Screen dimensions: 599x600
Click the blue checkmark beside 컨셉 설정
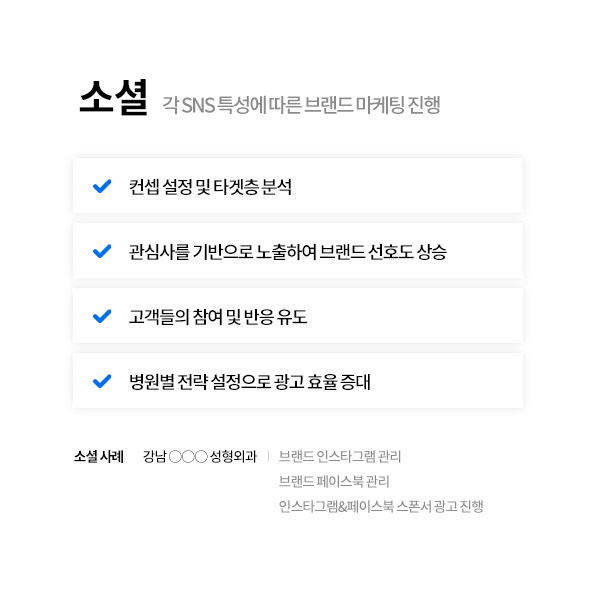click(102, 186)
